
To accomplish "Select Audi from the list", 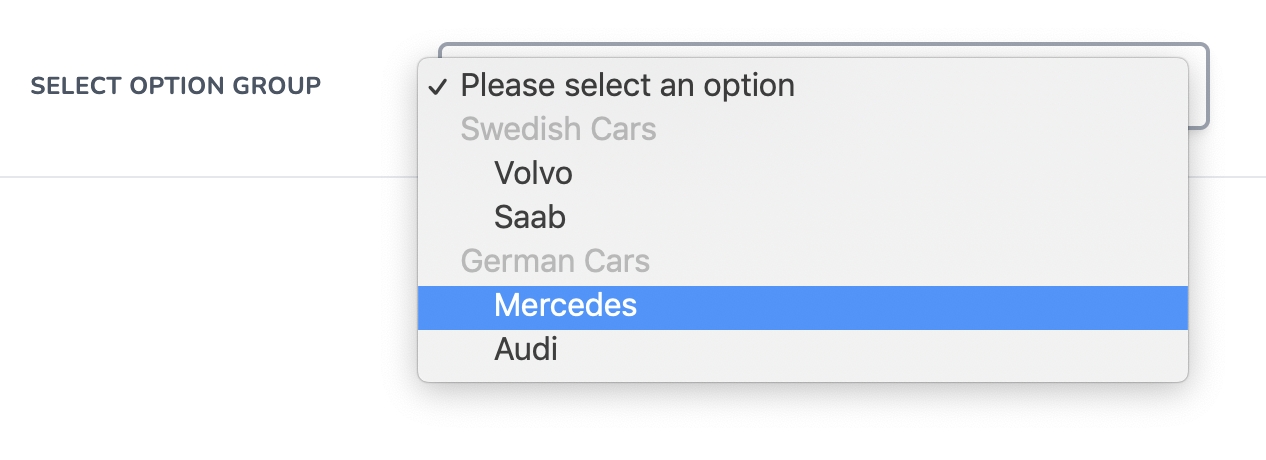I will [526, 349].
